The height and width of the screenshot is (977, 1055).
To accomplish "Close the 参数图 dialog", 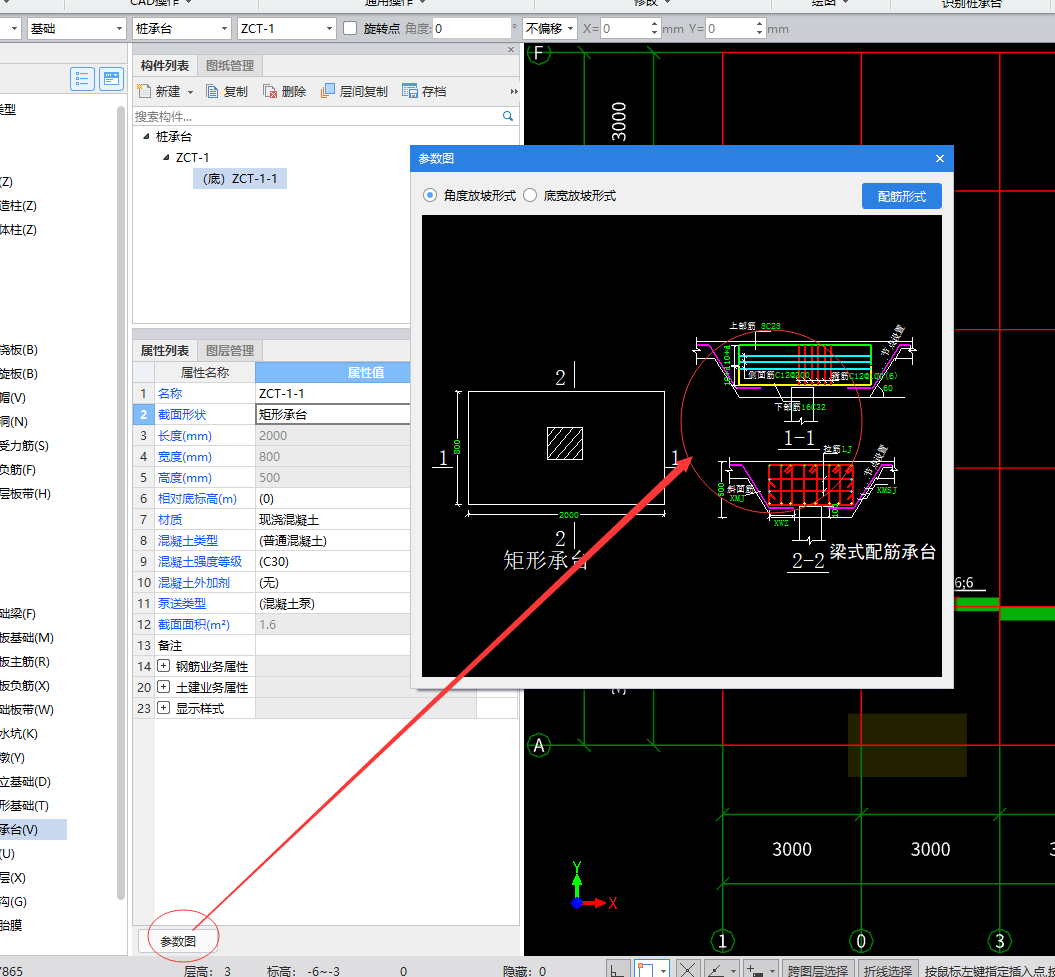I will 940,159.
